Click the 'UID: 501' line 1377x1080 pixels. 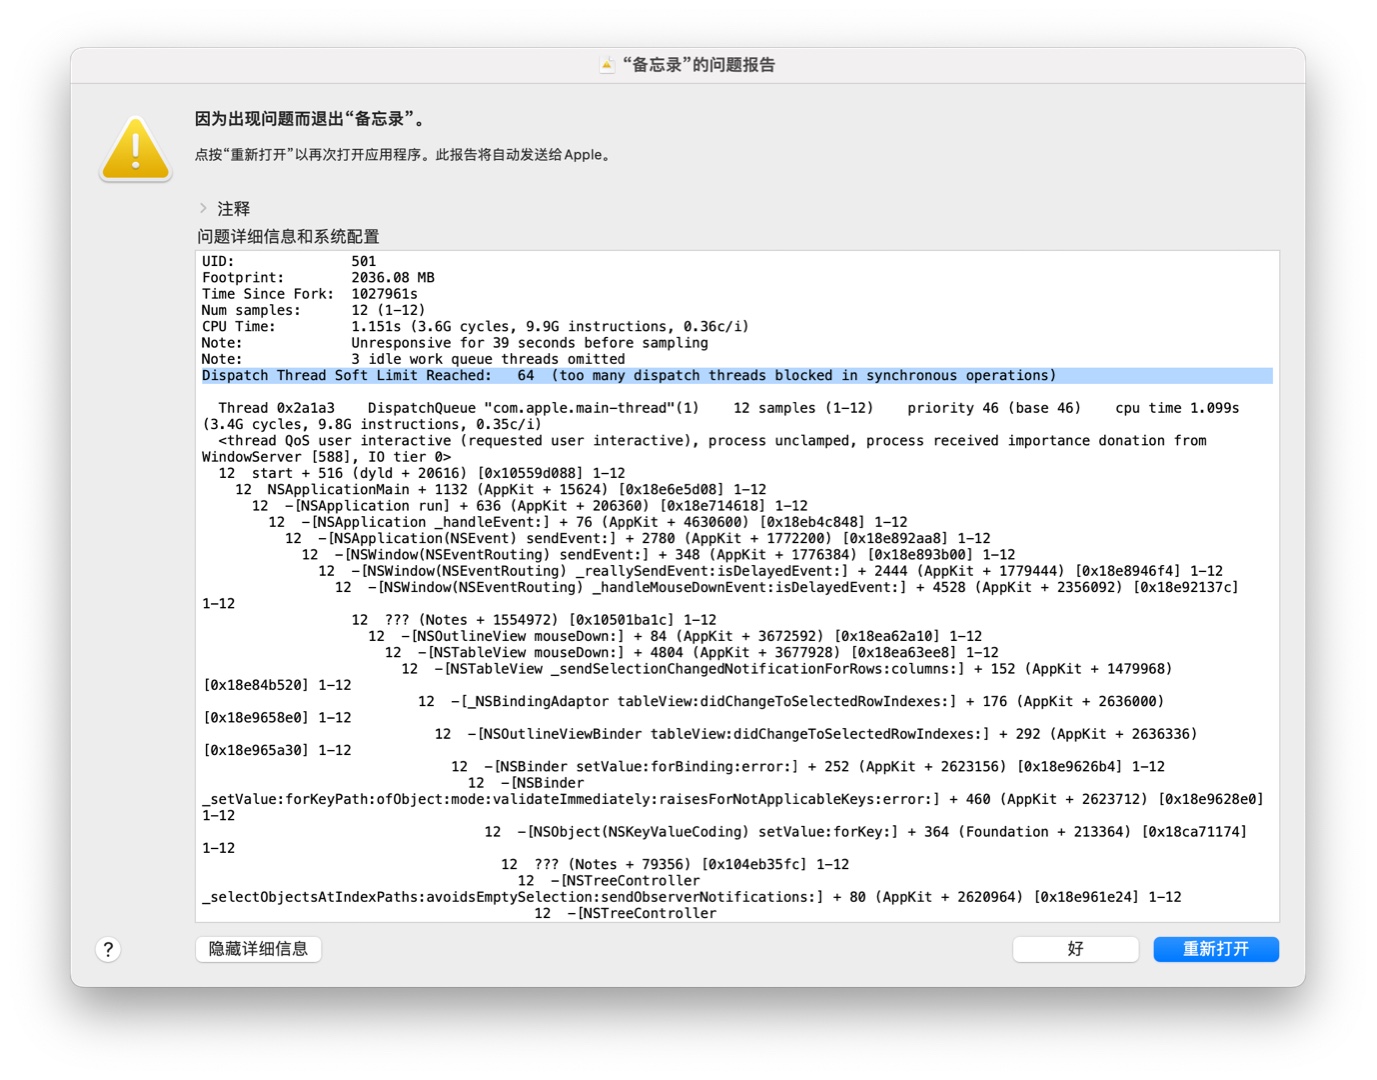click(x=289, y=261)
